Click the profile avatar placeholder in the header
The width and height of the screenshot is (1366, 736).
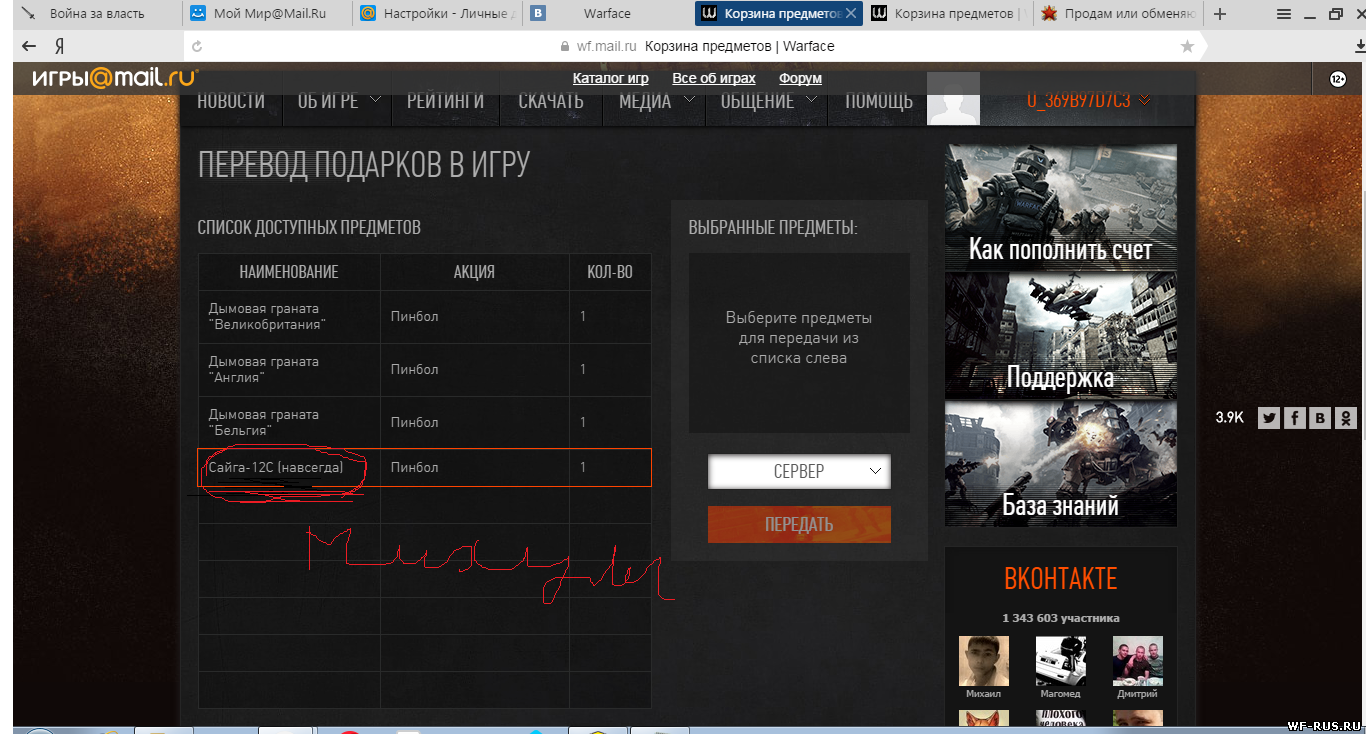point(954,98)
